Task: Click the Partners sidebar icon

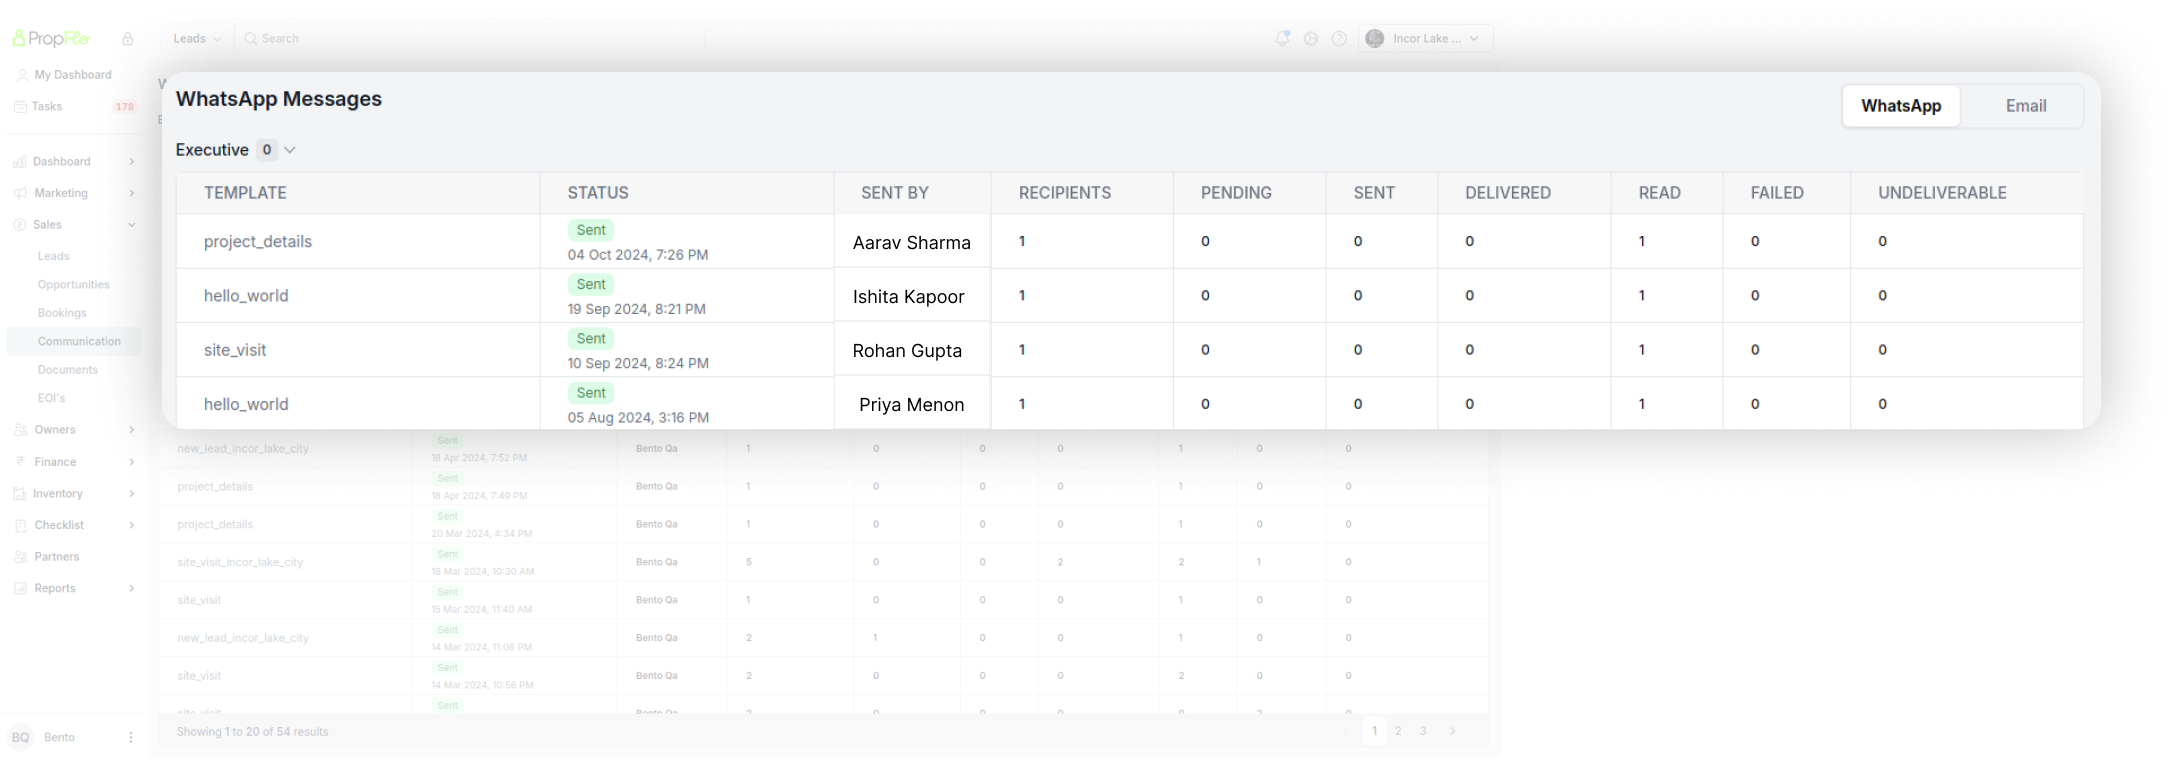Action: (x=20, y=557)
